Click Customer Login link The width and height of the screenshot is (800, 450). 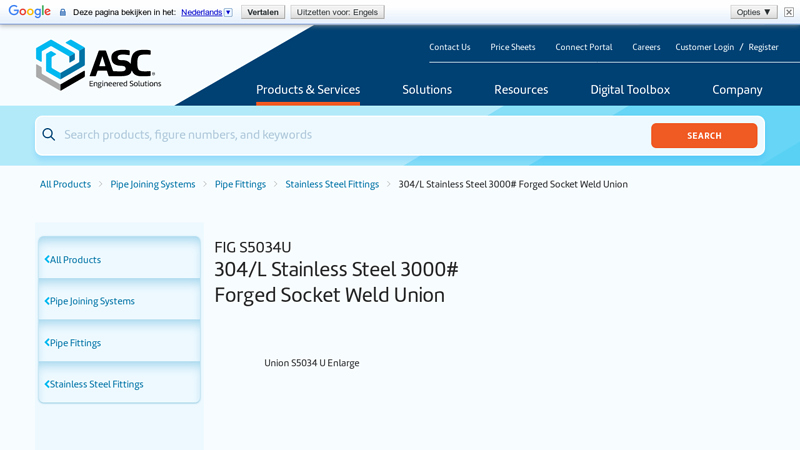coord(705,47)
